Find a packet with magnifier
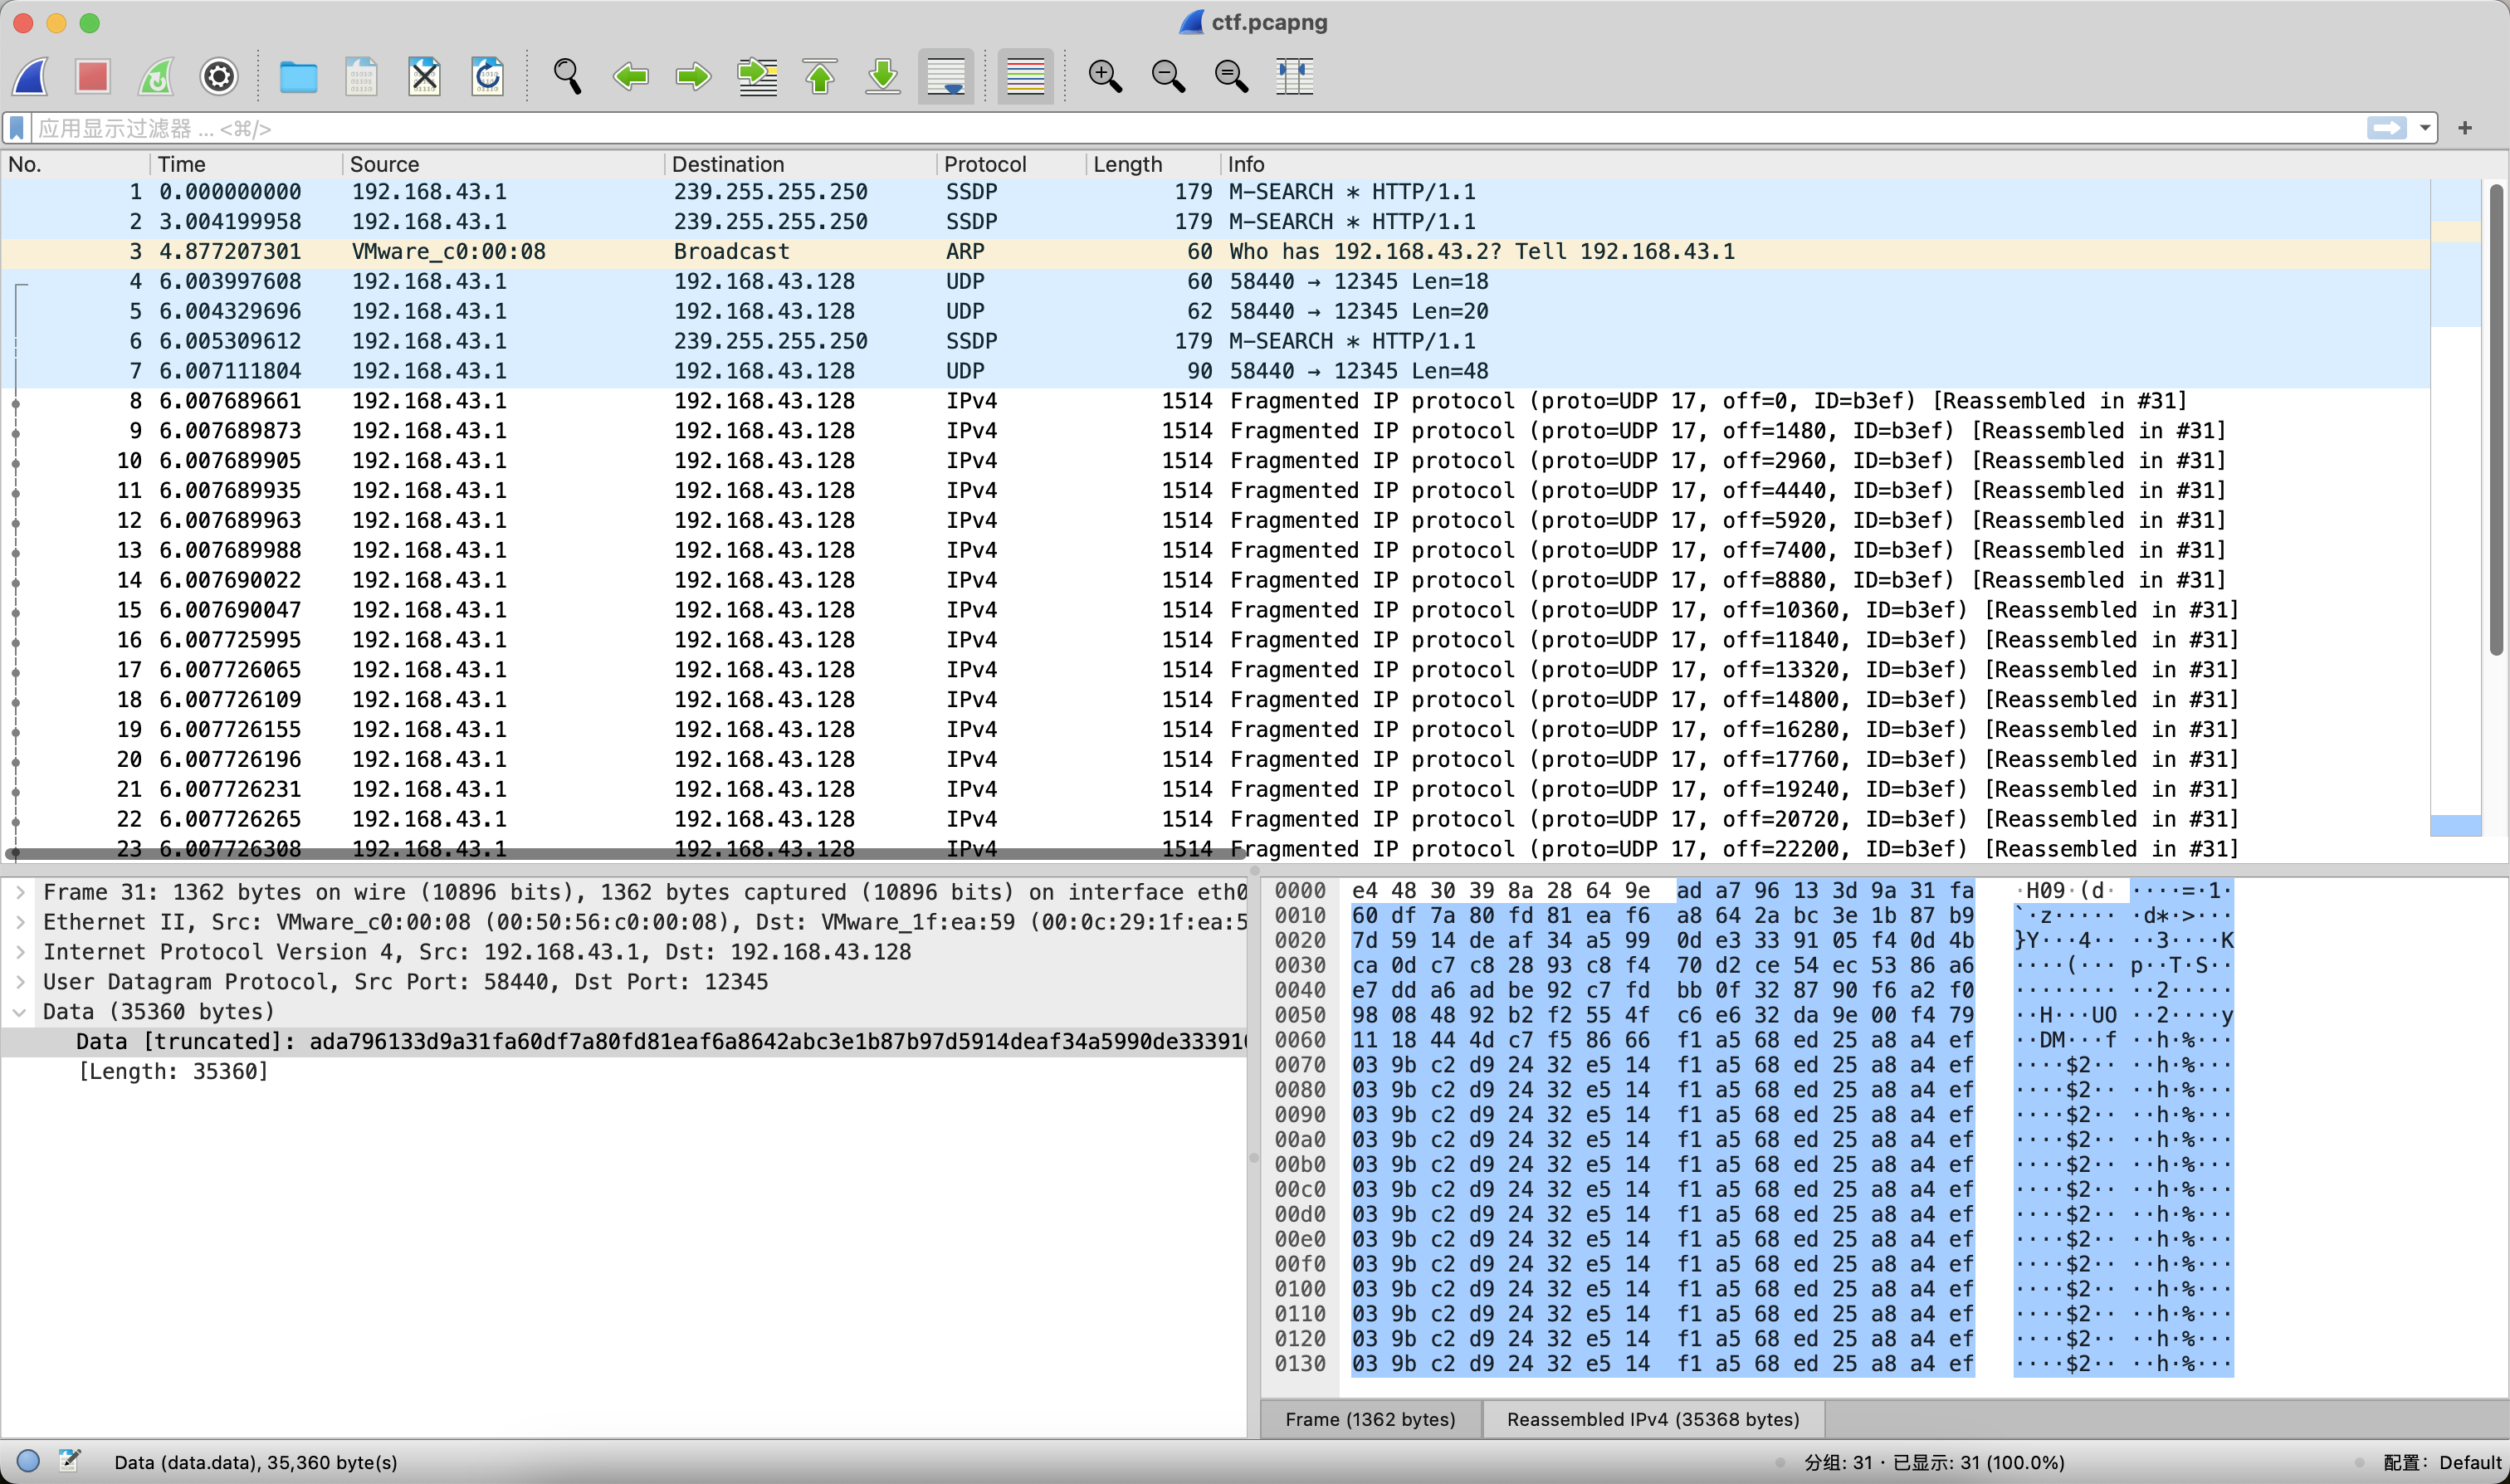2510x1484 pixels. click(567, 76)
